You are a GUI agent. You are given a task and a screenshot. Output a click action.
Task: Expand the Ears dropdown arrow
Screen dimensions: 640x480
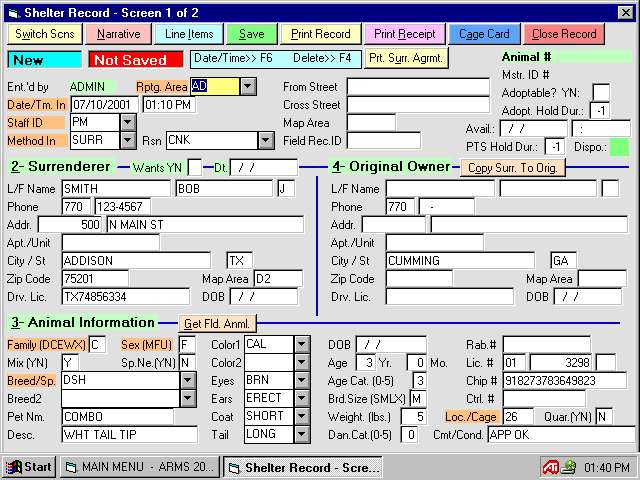click(302, 398)
